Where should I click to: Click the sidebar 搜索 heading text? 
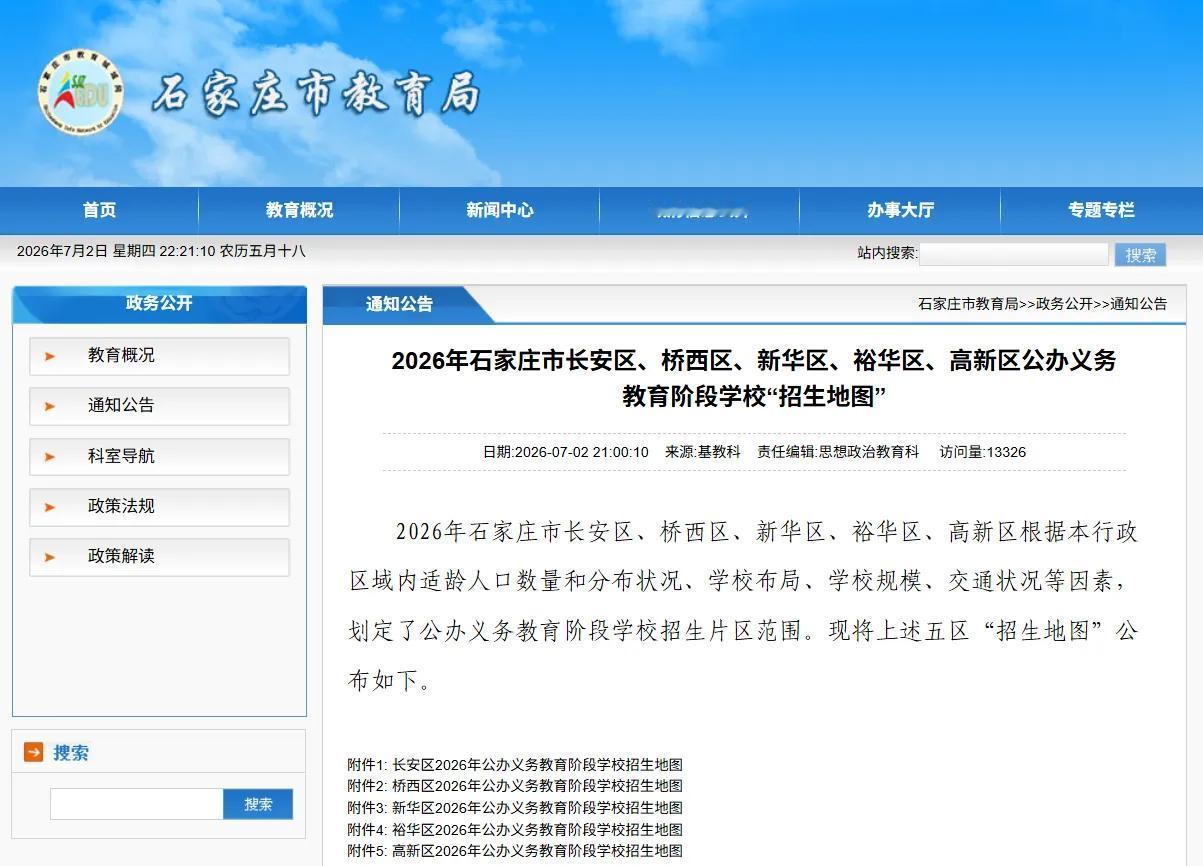[x=71, y=753]
